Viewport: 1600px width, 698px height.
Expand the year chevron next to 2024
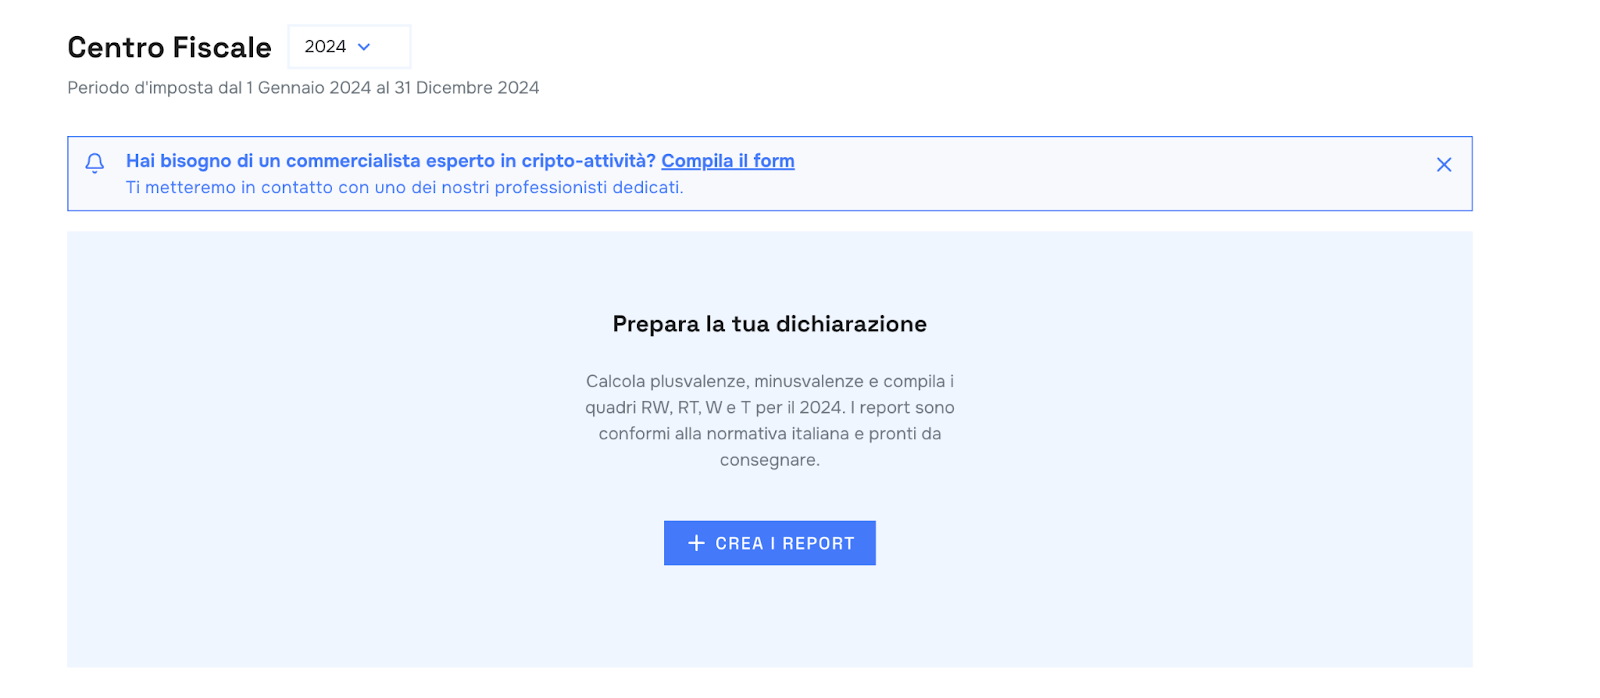pos(364,47)
